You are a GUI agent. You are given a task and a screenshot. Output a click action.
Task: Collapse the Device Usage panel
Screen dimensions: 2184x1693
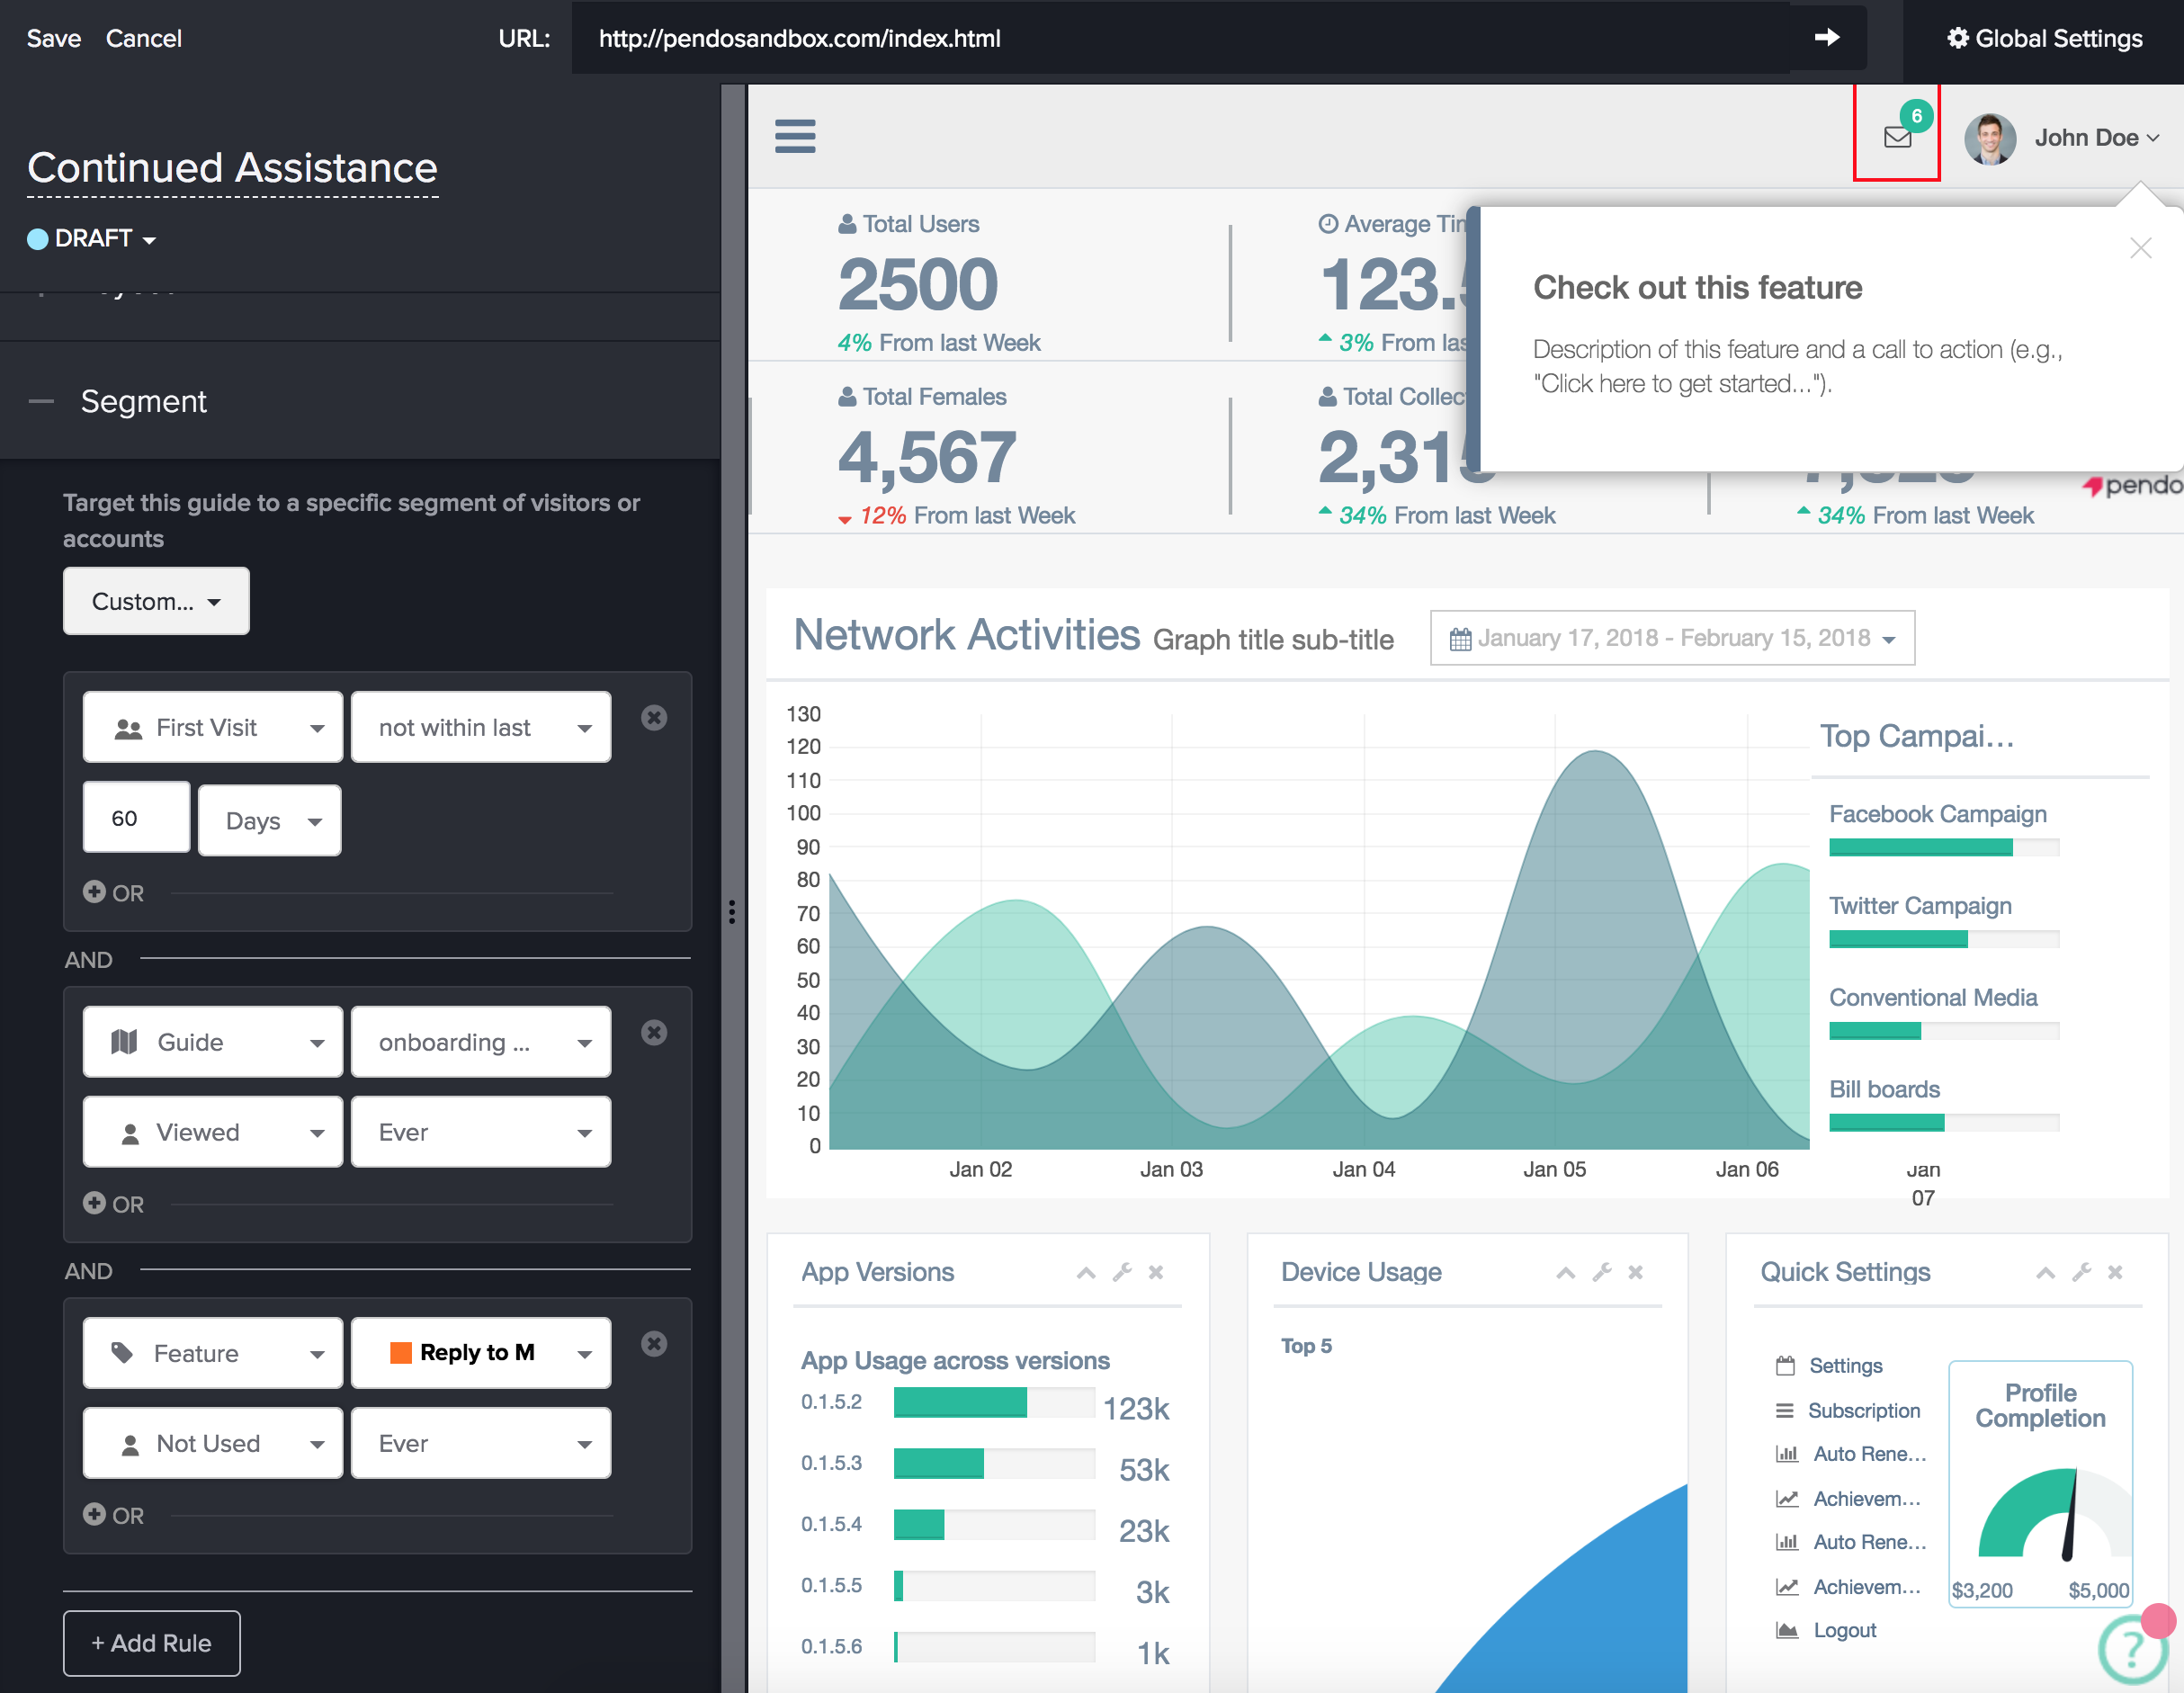[1566, 1272]
